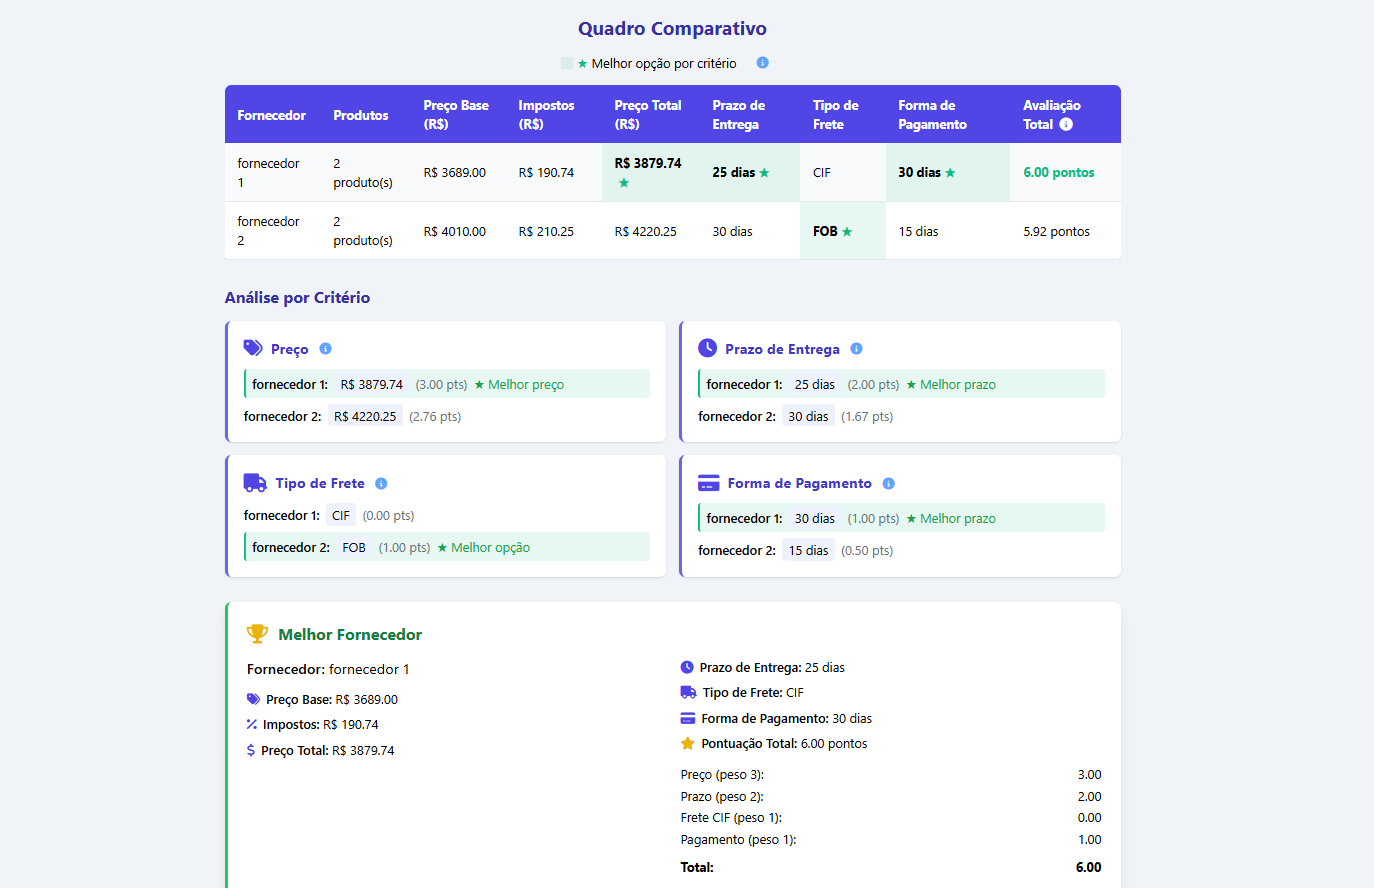Screen dimensions: 1374x888
Task: Open info icon next to Forma de Pagamento card title
Action: (x=888, y=484)
